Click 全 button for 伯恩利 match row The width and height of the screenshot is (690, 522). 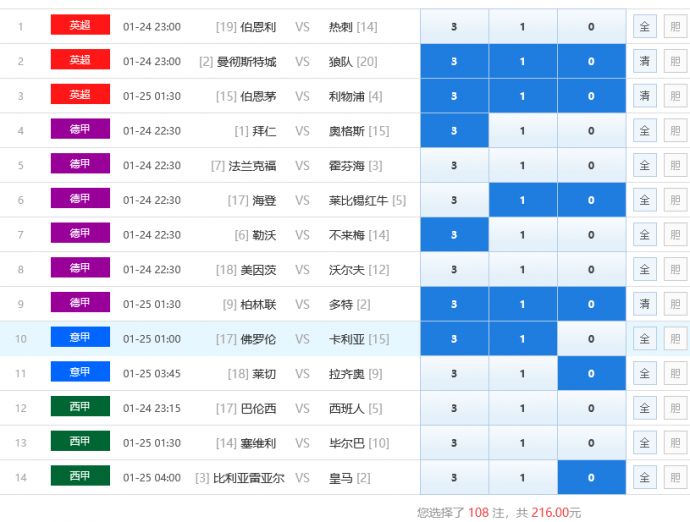[x=645, y=27]
